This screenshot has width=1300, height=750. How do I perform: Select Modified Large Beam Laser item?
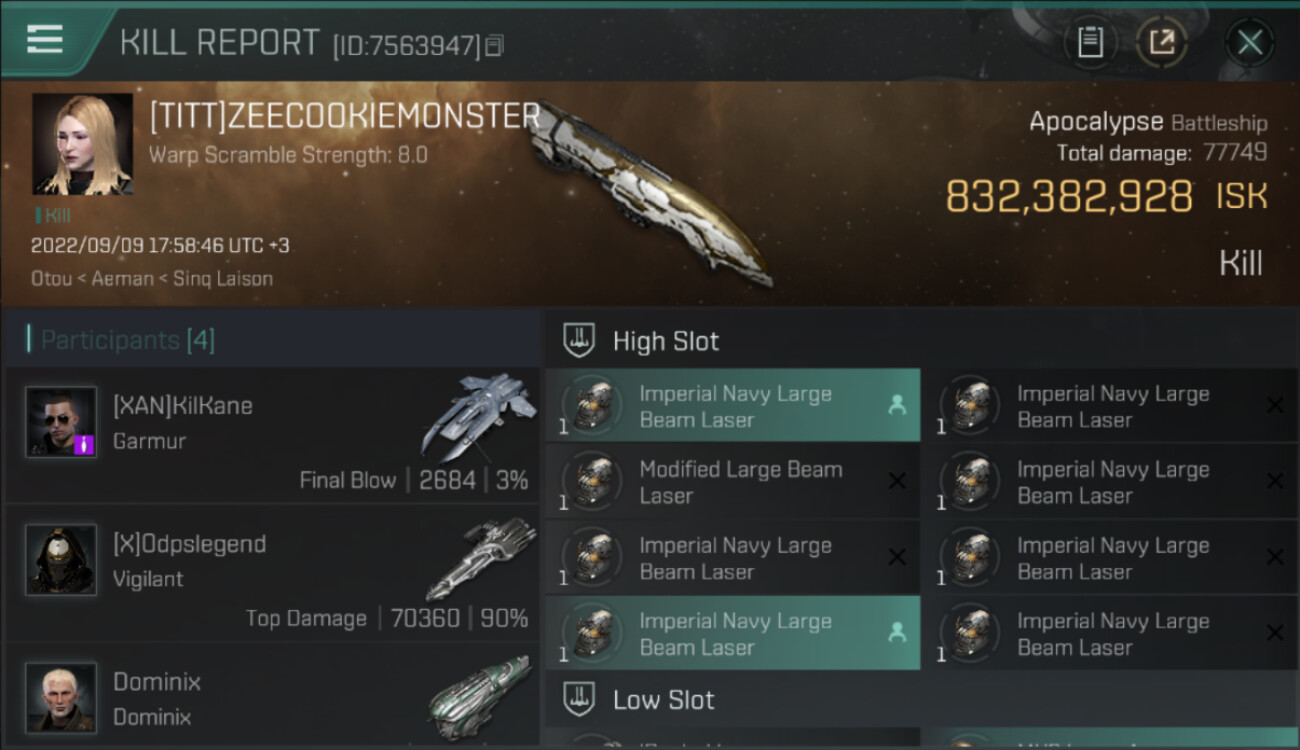[732, 482]
